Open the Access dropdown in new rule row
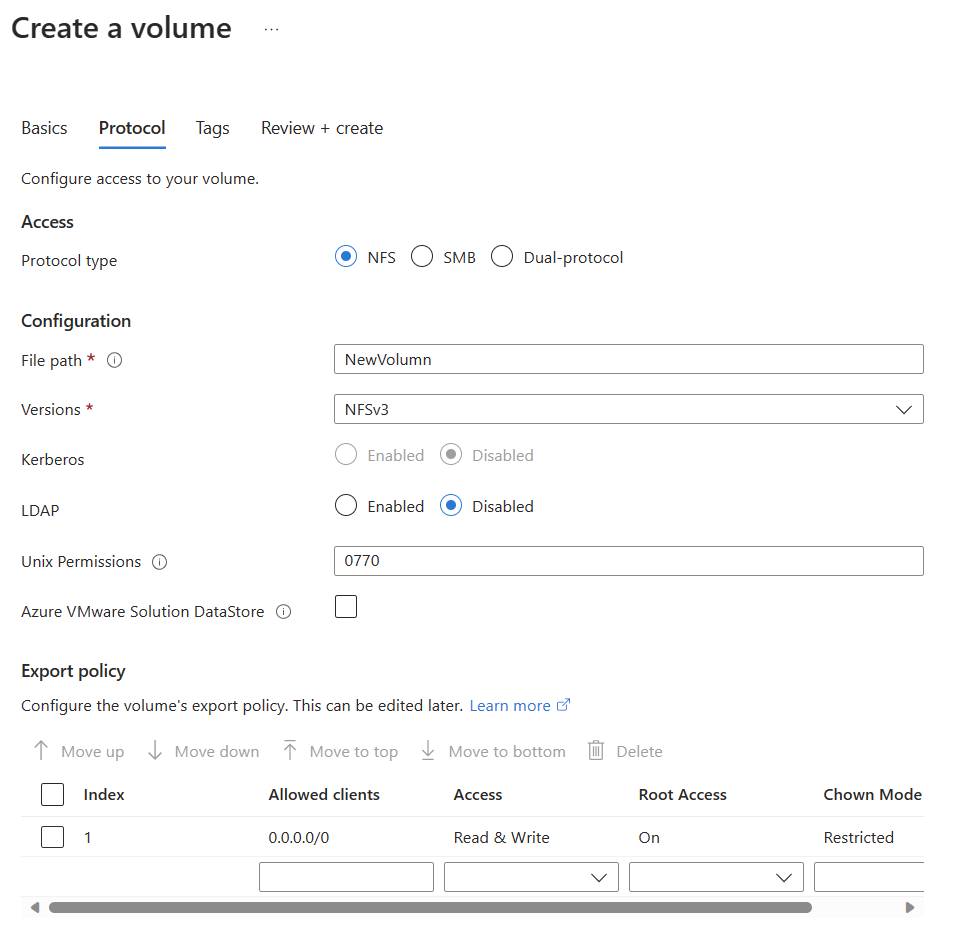Viewport: 972px width, 931px height. point(531,877)
